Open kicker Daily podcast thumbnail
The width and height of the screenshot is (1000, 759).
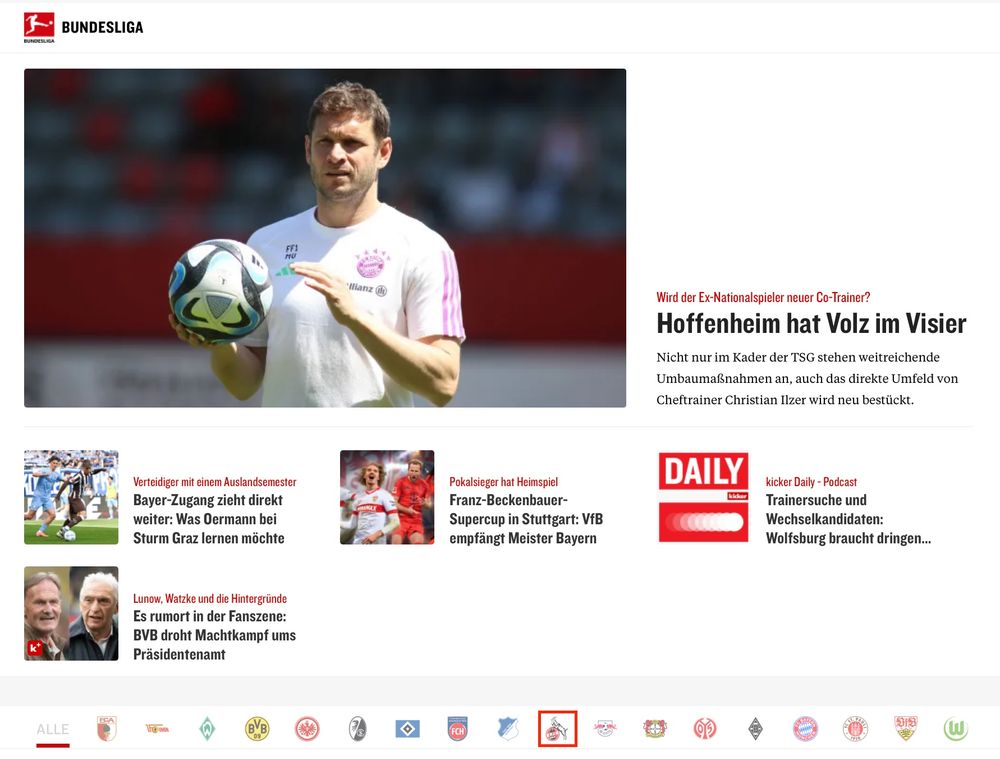point(703,497)
